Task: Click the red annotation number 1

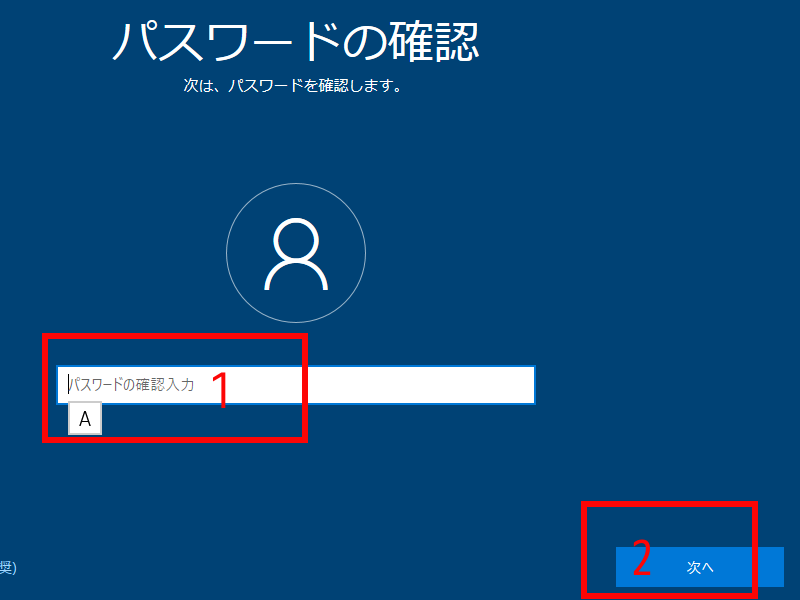Action: (x=222, y=391)
